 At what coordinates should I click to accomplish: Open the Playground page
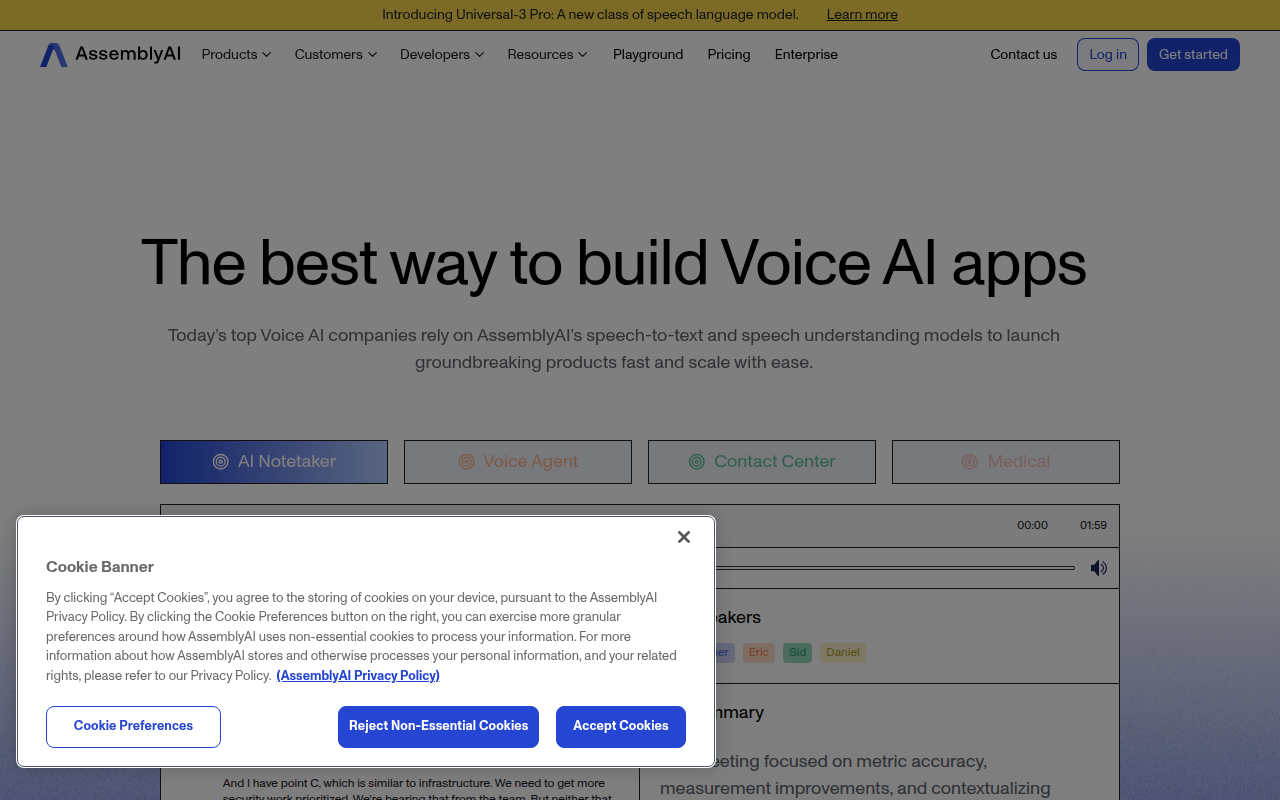[648, 54]
